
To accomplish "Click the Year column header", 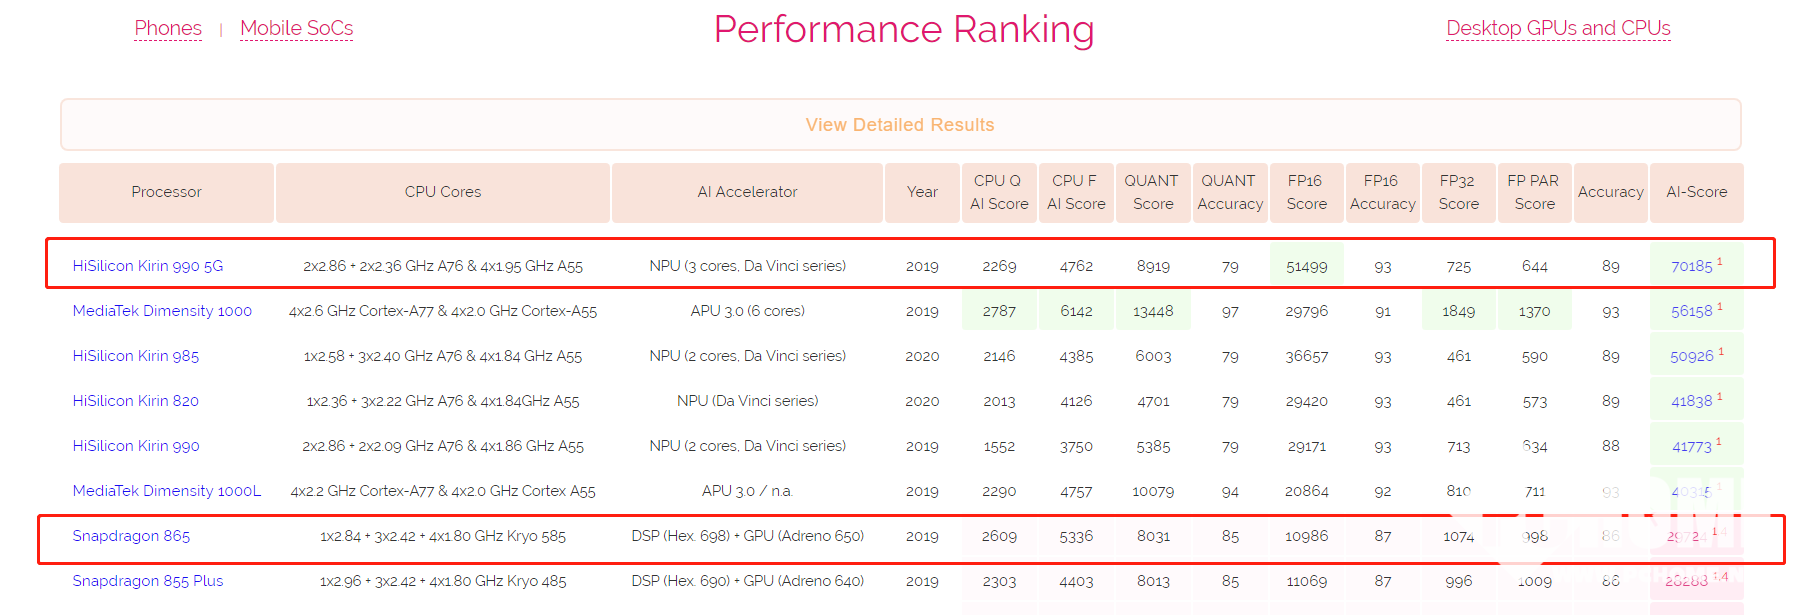I will (x=922, y=192).
